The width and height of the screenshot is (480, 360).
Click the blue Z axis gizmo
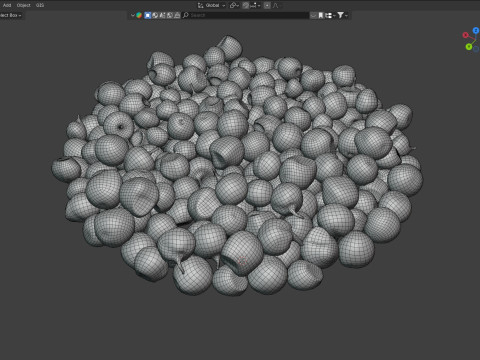pos(476,31)
